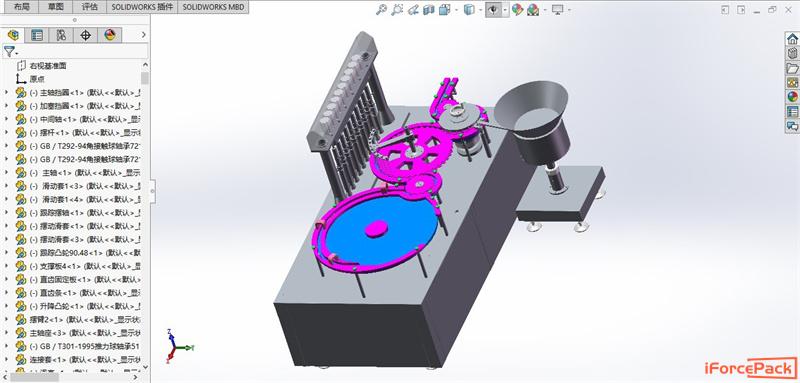Open the ConfigurationManager tab icon
This screenshot has width=800, height=383.
tap(61, 35)
